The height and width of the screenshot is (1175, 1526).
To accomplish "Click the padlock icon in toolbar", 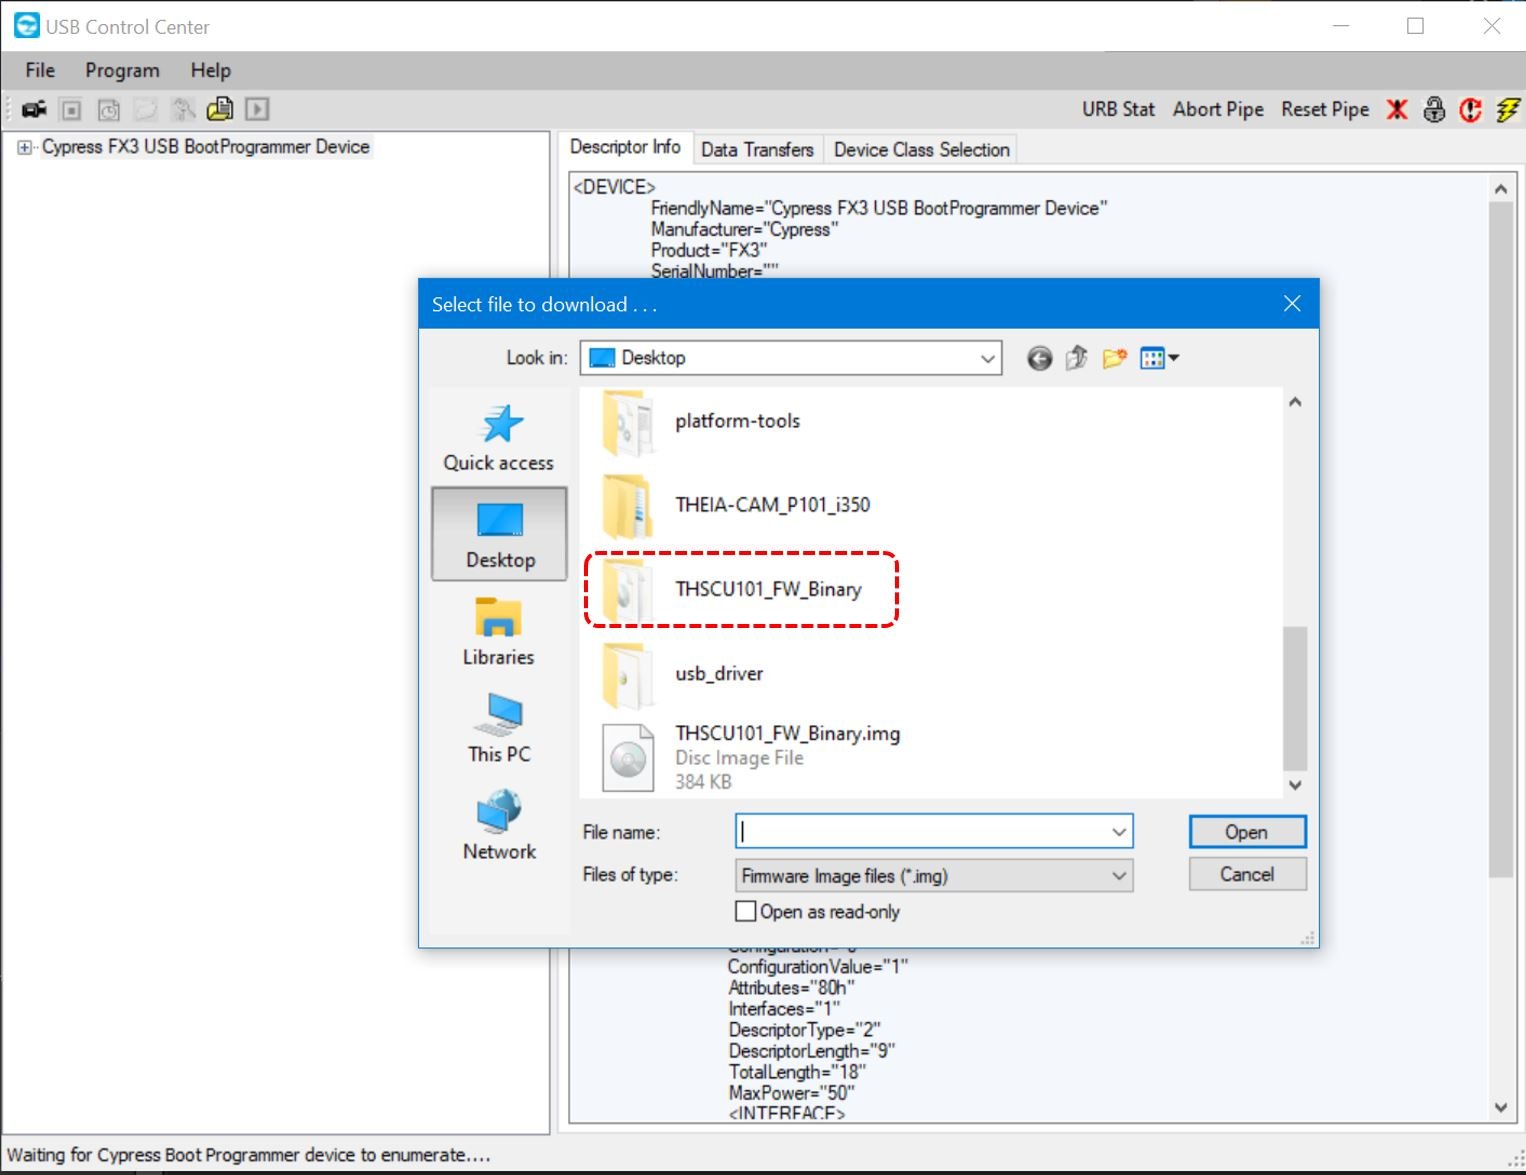I will (x=1434, y=109).
